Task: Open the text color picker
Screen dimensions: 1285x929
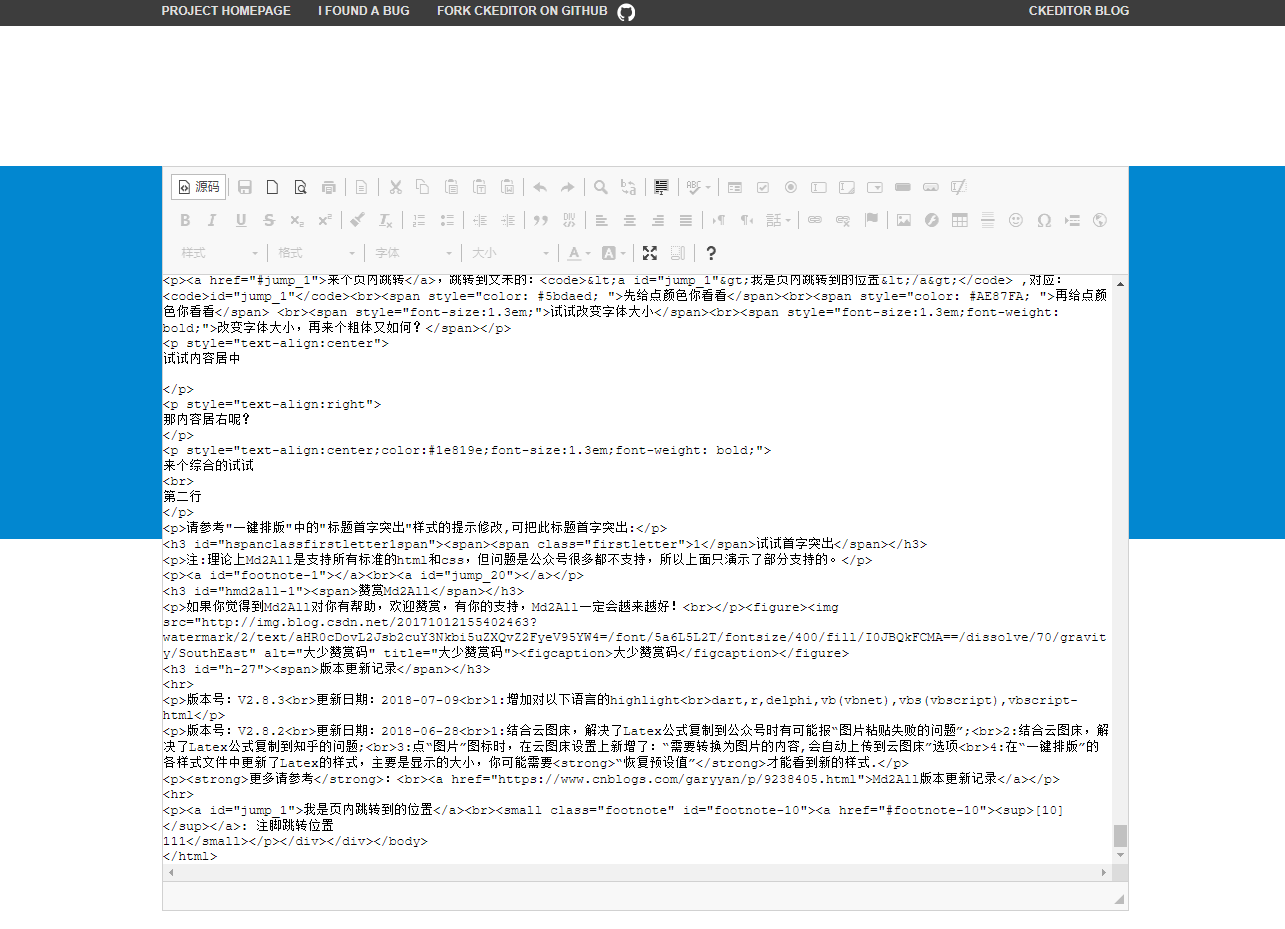Action: (x=579, y=253)
